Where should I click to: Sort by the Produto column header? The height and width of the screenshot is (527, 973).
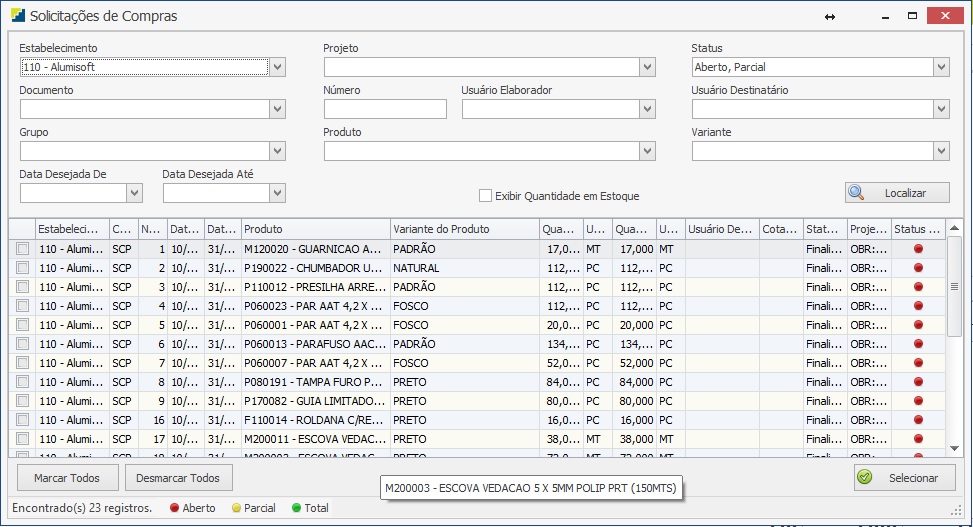click(x=315, y=229)
